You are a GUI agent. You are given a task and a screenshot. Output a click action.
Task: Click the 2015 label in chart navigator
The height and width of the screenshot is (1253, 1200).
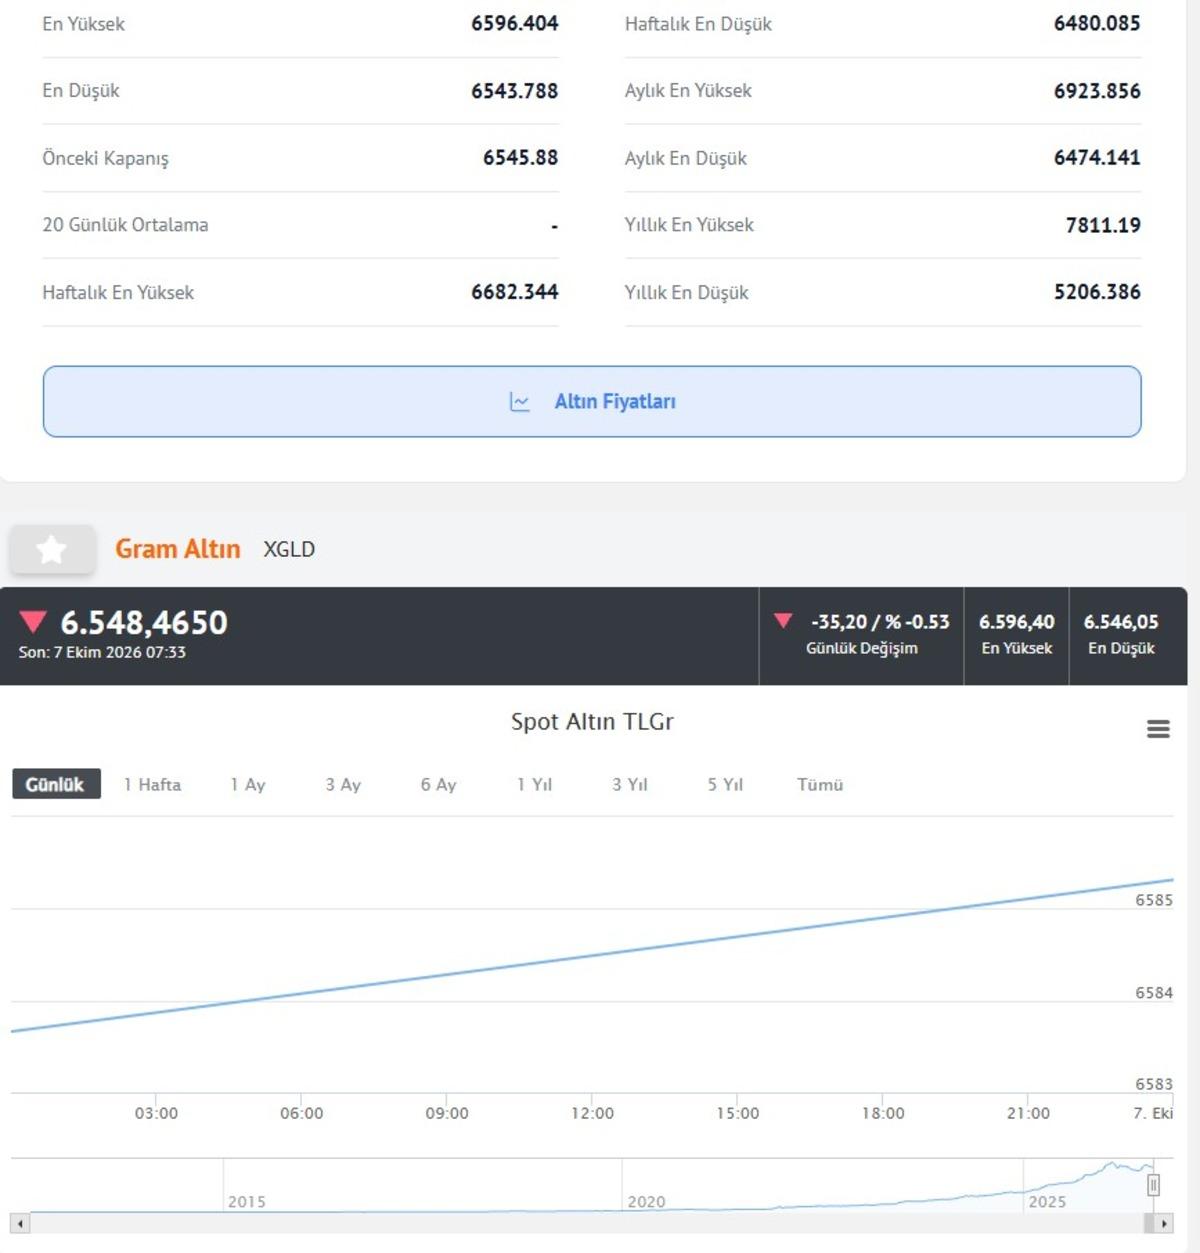pyautogui.click(x=247, y=1201)
